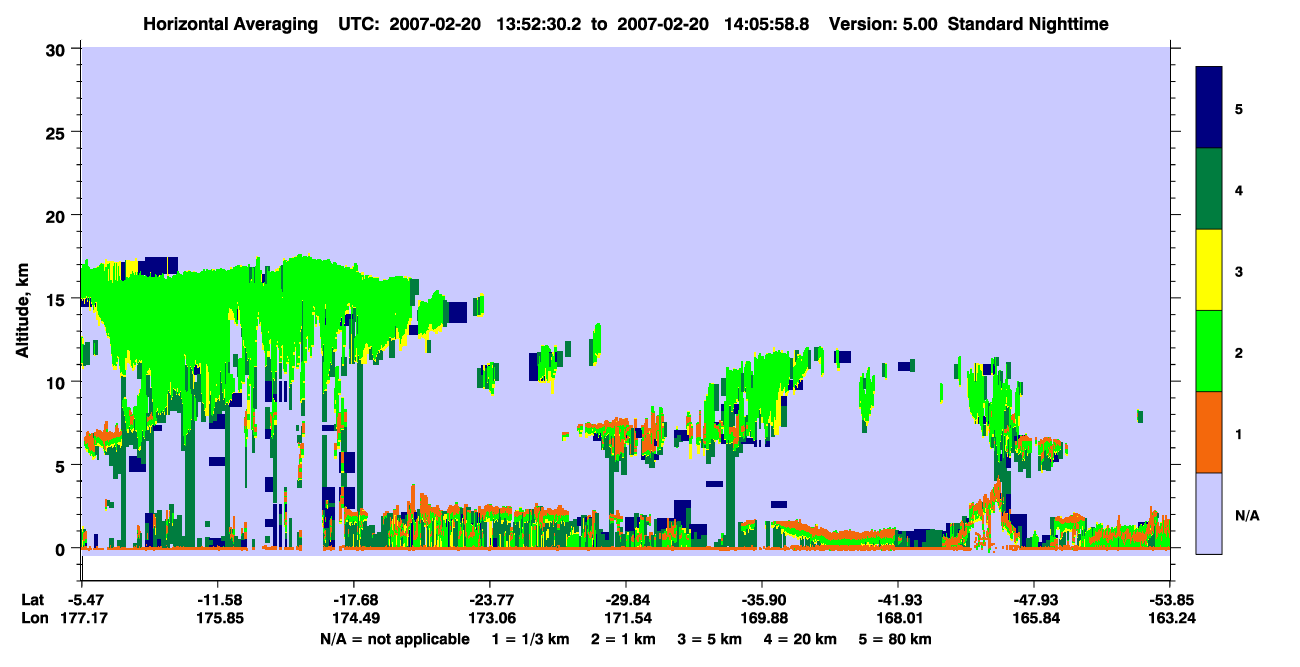The width and height of the screenshot is (1300, 667).
Task: Click longitude value '173.06'
Action: pyautogui.click(x=490, y=618)
